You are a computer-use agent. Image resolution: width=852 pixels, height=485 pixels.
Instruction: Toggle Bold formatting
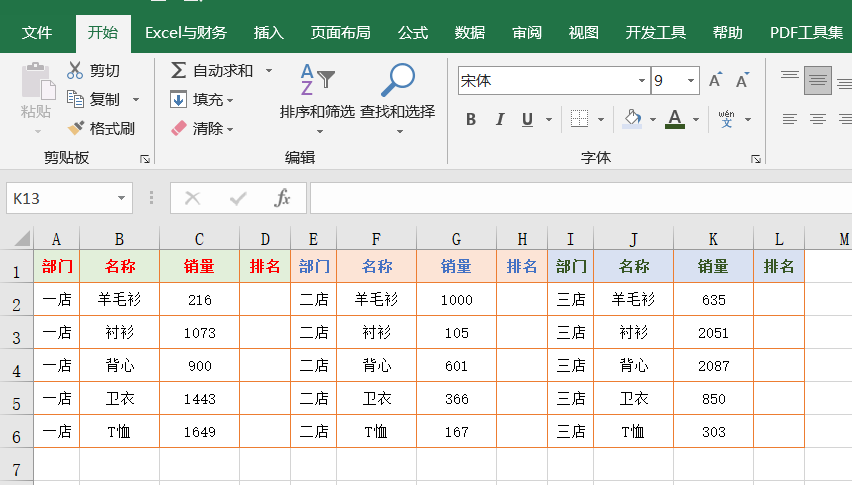point(471,120)
